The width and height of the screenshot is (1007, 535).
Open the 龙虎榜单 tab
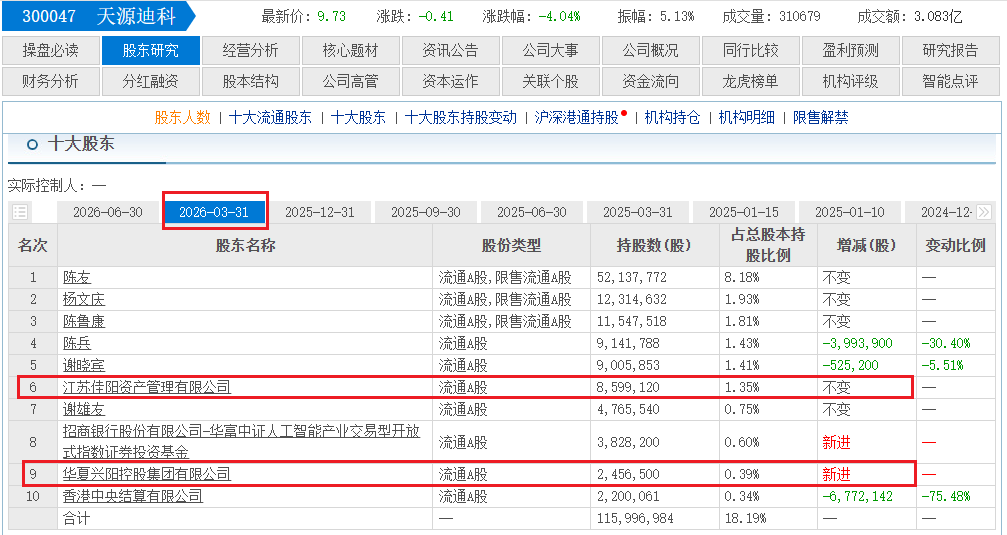[x=751, y=82]
